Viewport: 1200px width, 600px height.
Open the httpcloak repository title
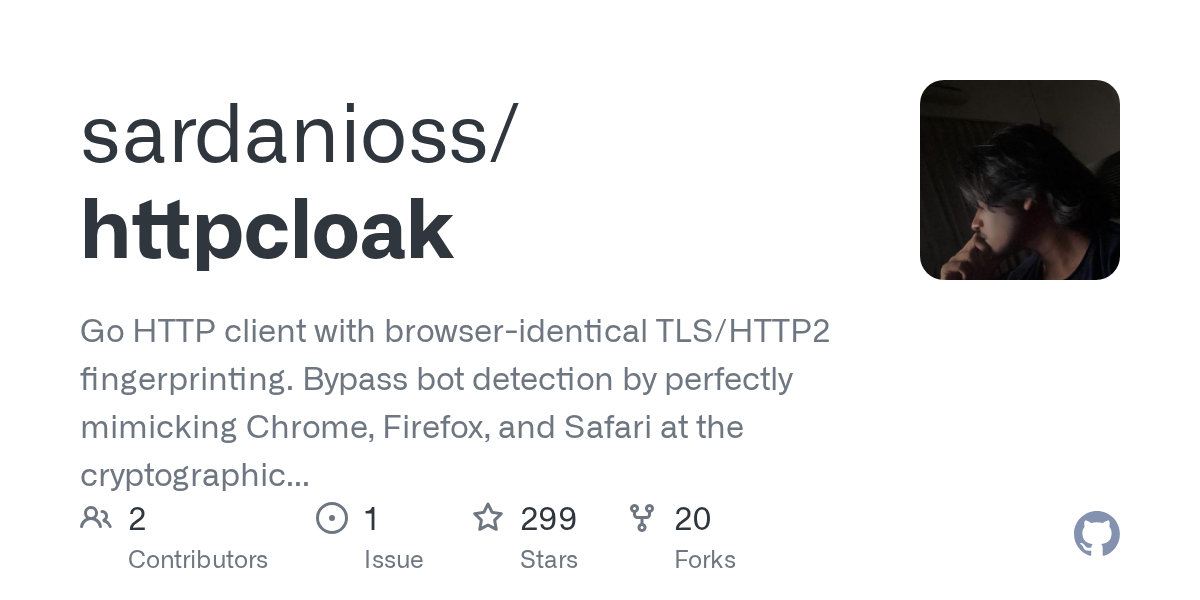click(267, 231)
